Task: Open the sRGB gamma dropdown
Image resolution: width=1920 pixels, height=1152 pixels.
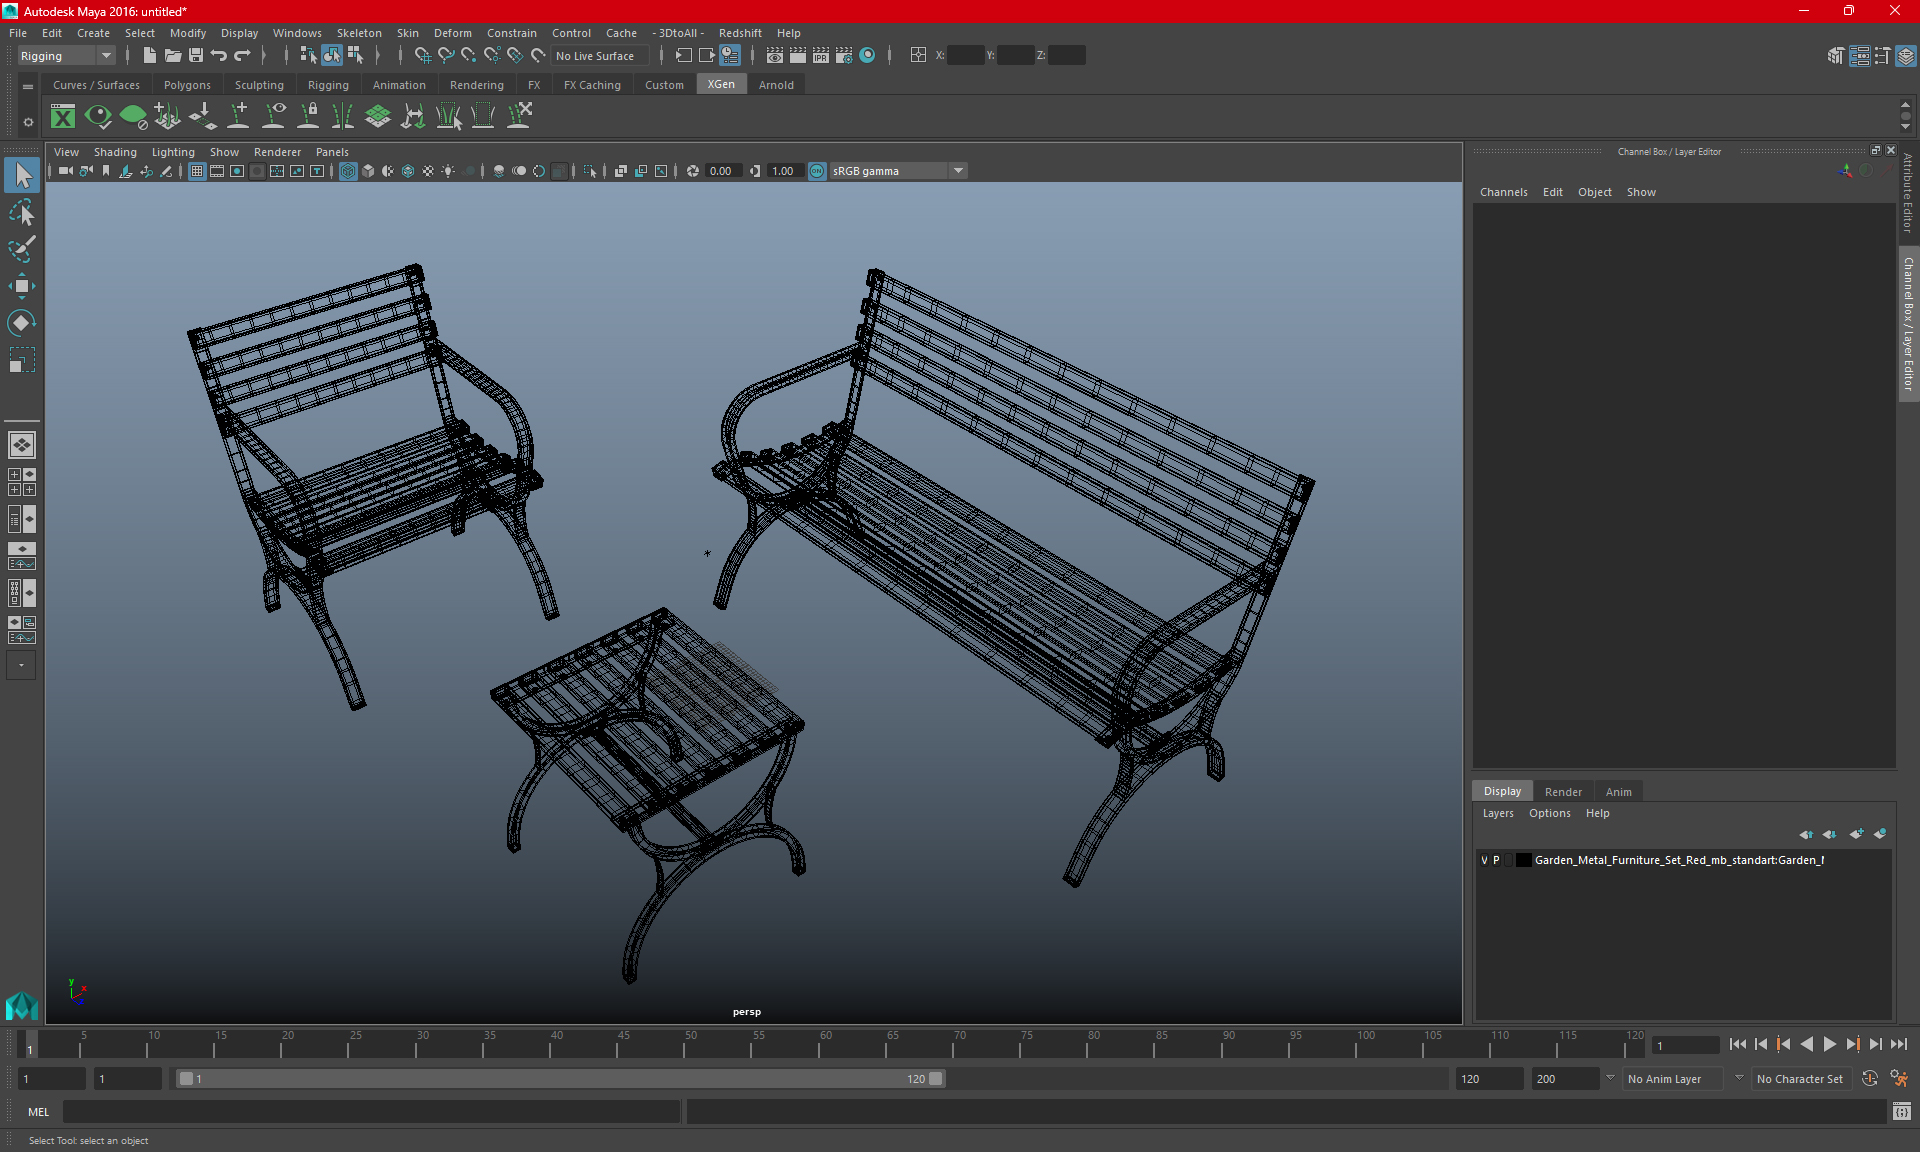Action: [898, 171]
